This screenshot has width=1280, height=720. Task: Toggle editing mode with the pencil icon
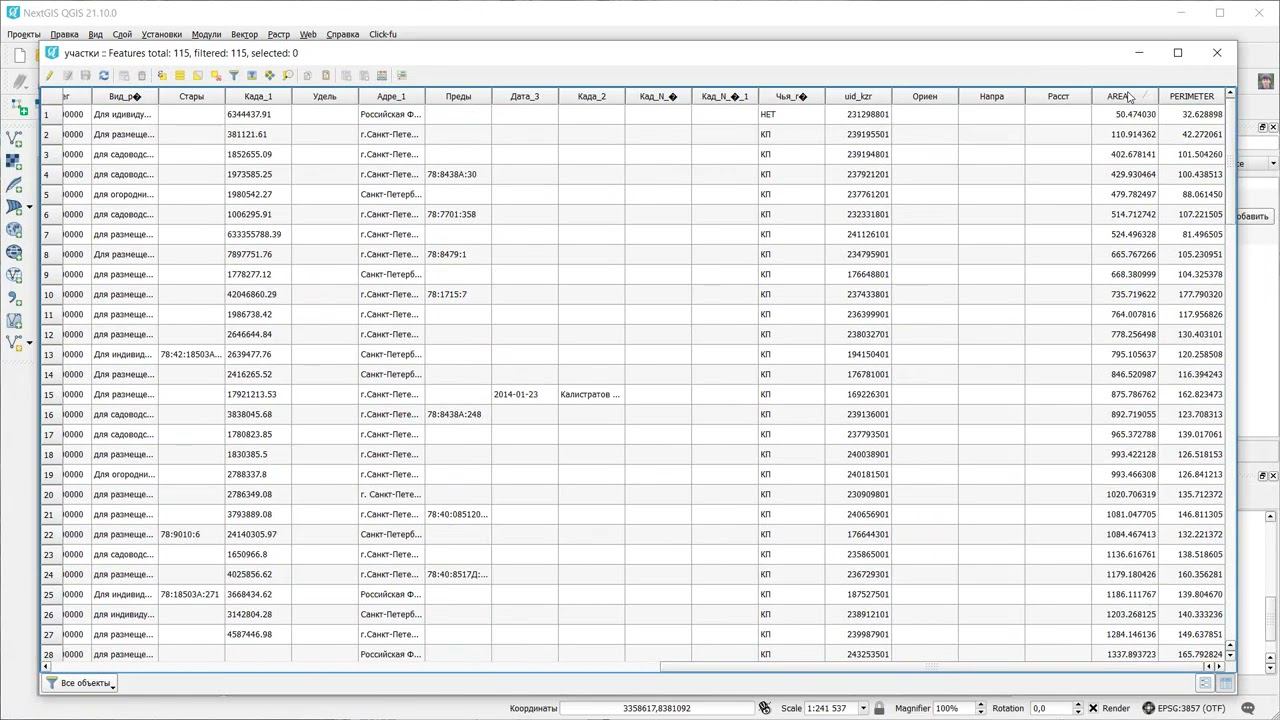click(49, 75)
